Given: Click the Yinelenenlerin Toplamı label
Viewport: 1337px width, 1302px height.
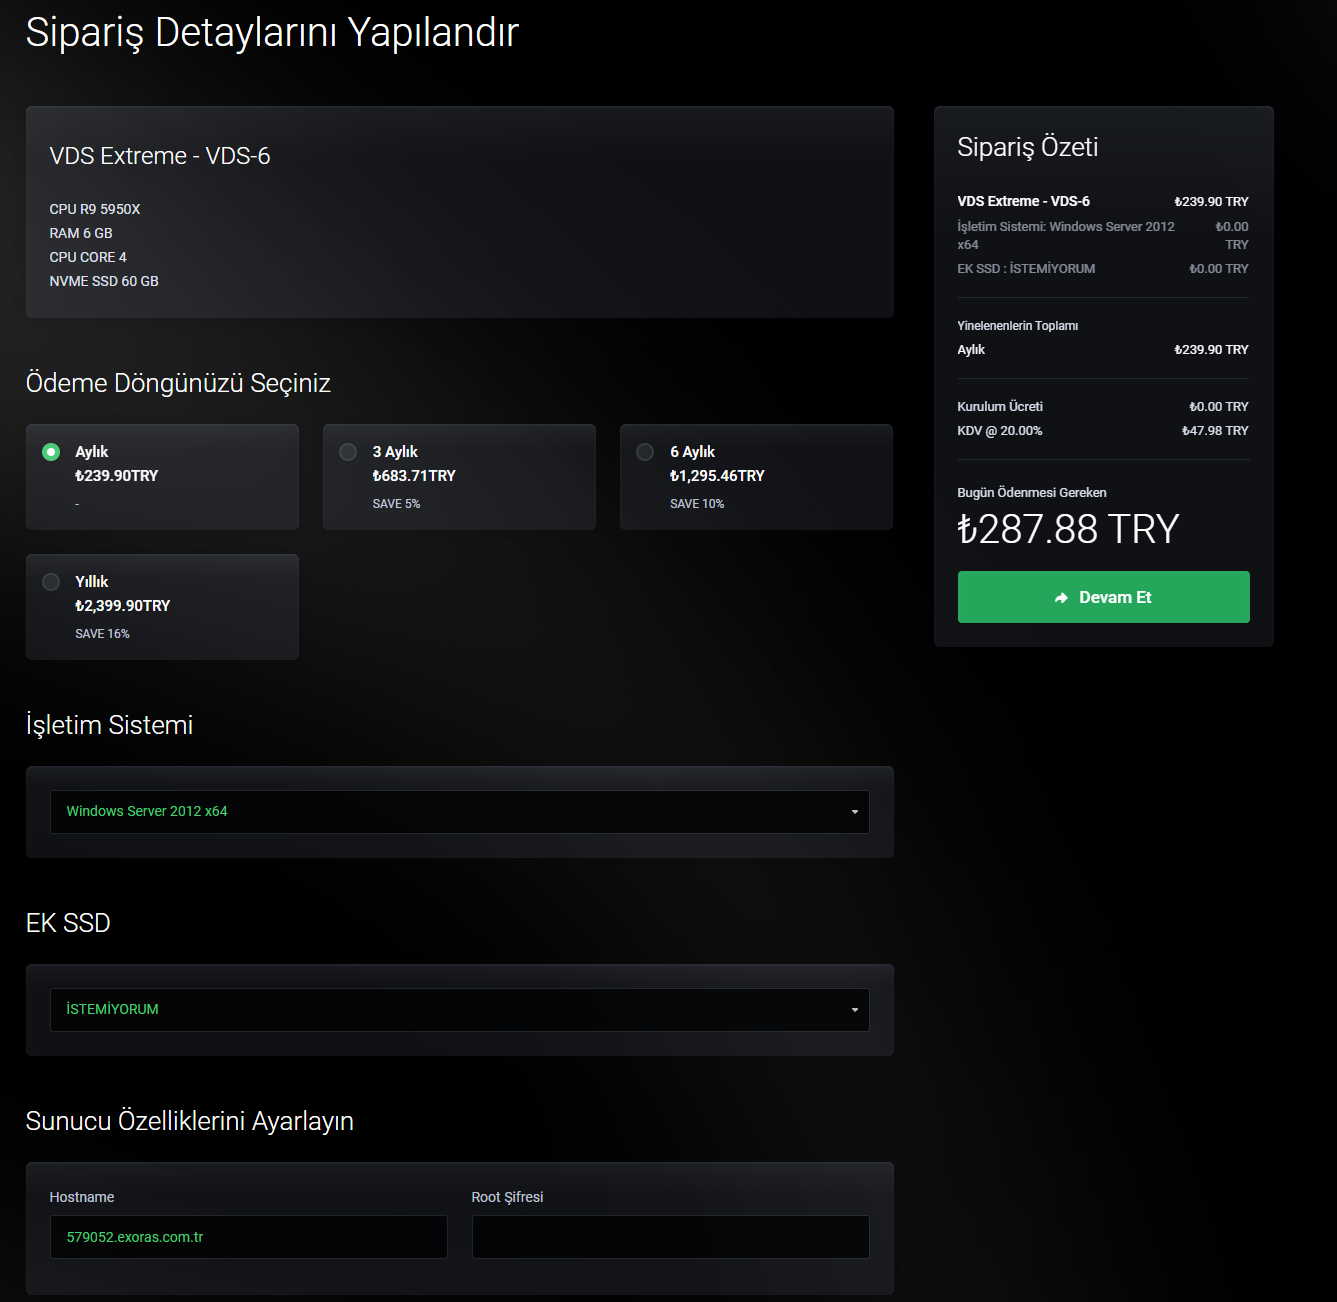Looking at the screenshot, I should point(1018,326).
